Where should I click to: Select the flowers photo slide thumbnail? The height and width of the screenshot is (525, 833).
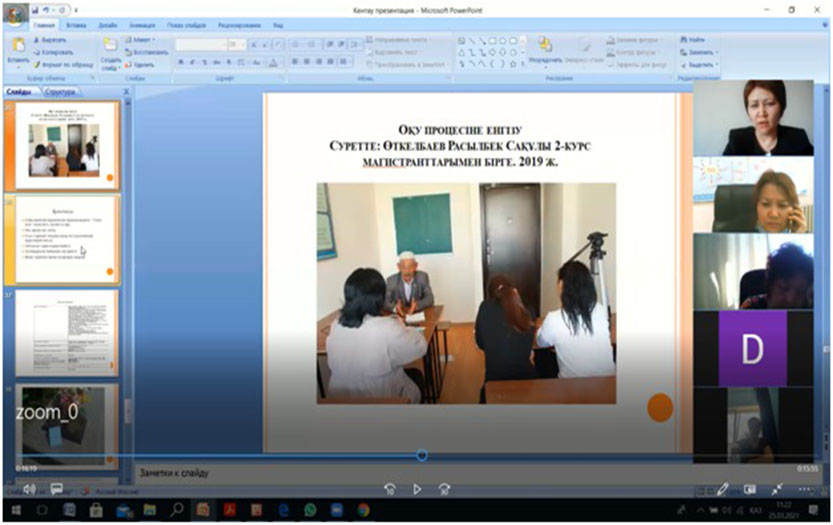pos(67,427)
